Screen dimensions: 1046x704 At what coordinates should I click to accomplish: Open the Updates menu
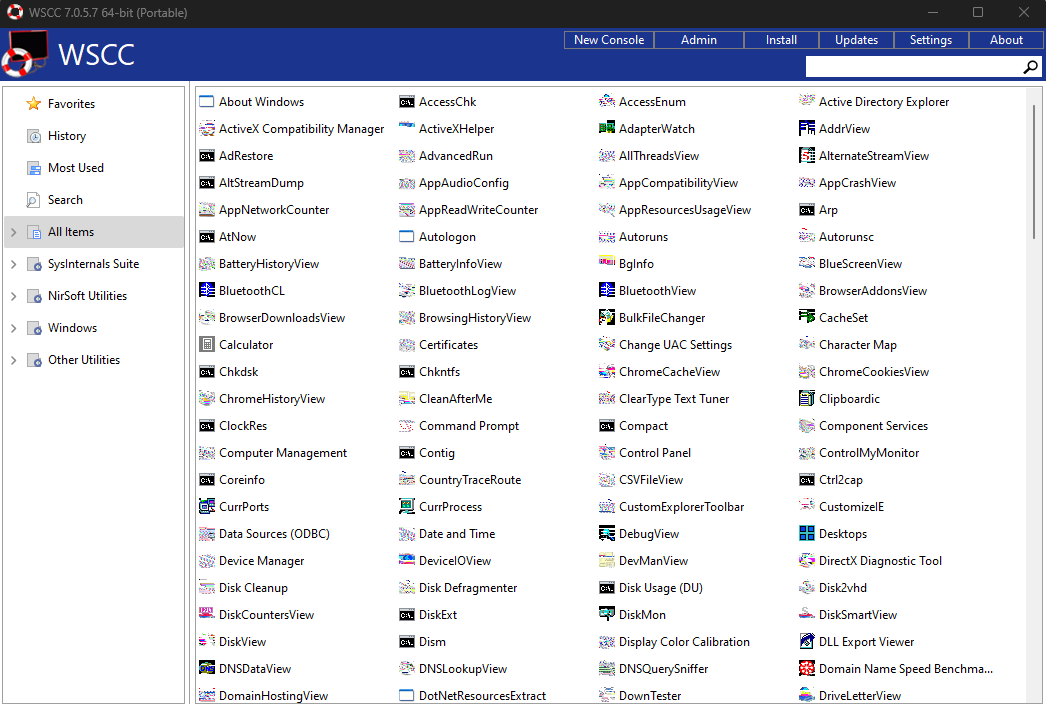pos(857,40)
